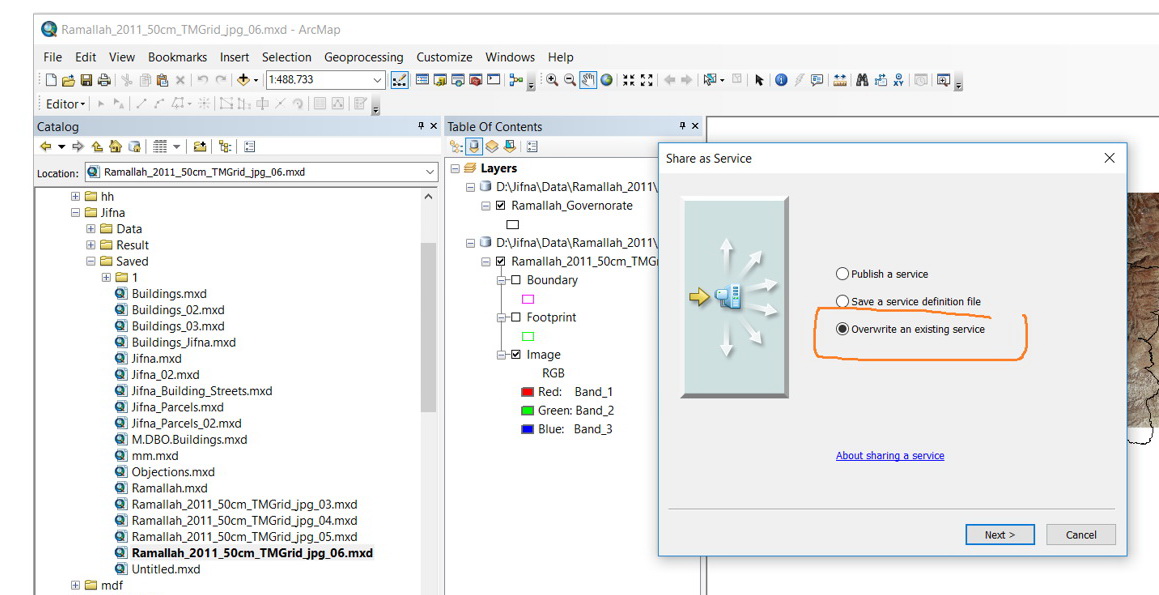The image size is (1159, 595).
Task: Expand the Result folder in Catalog
Action: 91,245
